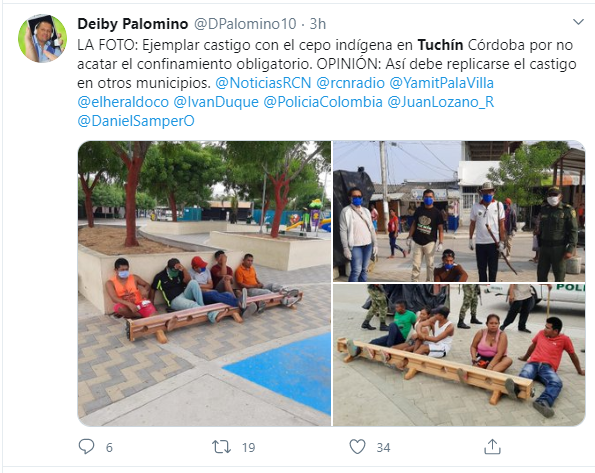Open the @PoliciaColombia mention
This screenshot has width=595, height=473.
(323, 102)
